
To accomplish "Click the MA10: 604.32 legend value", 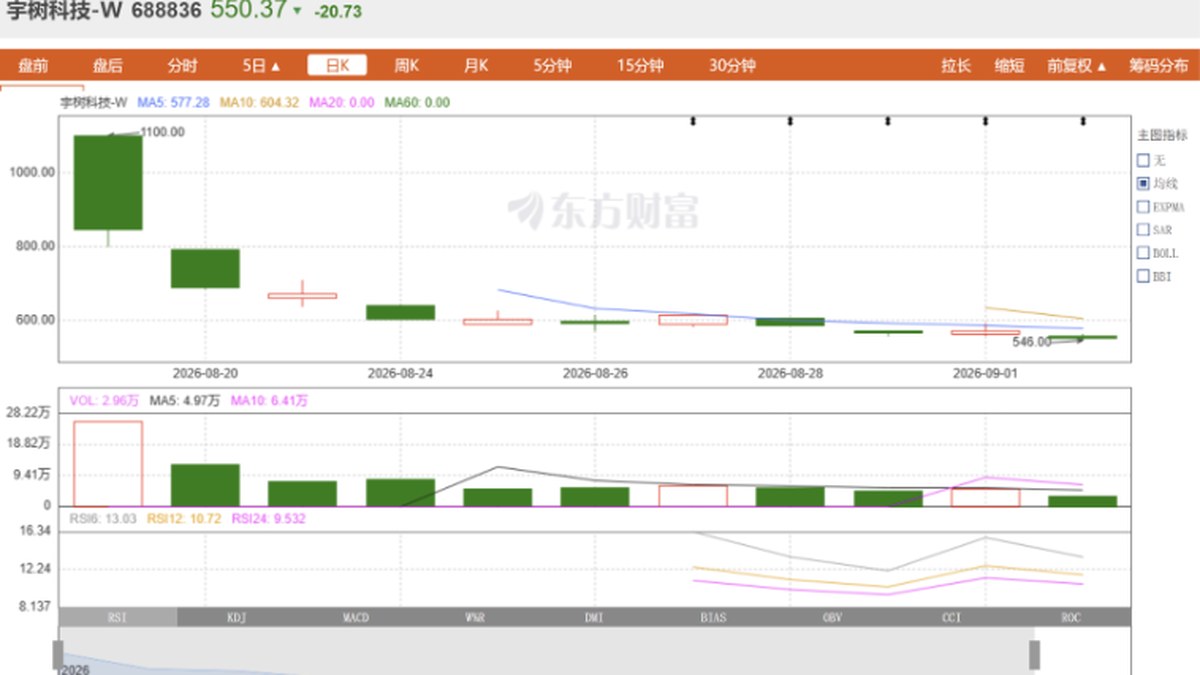I will (x=260, y=102).
